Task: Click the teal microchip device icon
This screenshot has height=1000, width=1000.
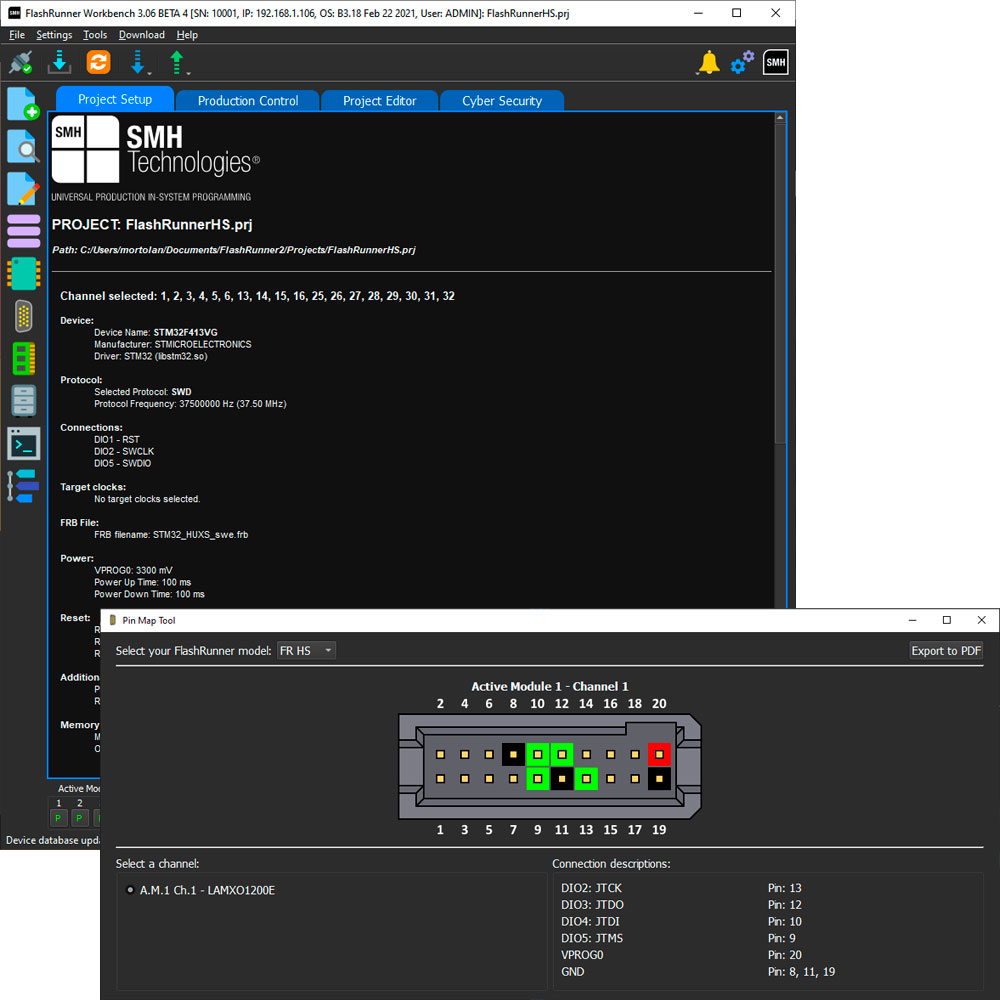Action: tap(23, 272)
